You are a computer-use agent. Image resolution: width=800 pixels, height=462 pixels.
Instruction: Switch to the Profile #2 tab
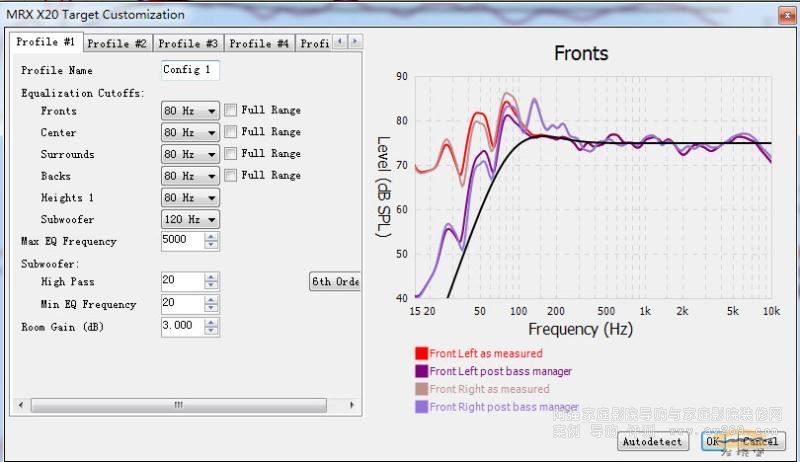[116, 44]
